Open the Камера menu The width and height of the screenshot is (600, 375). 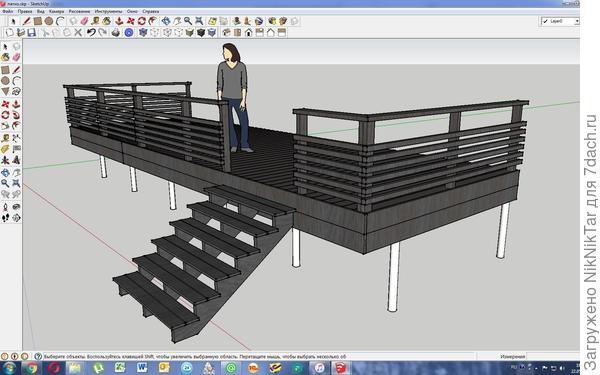[x=57, y=11]
